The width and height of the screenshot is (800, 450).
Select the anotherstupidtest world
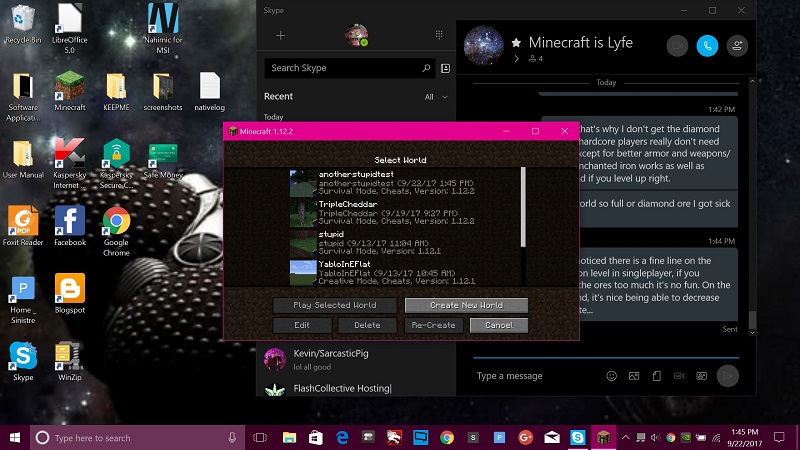point(403,183)
